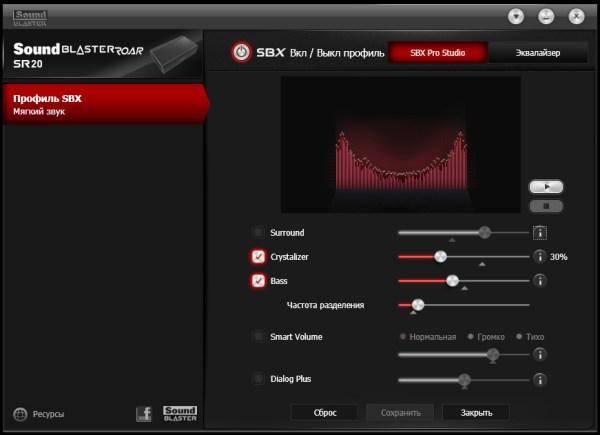Image resolution: width=600 pixels, height=435 pixels.
Task: Stop the audio demo playback
Action: [546, 206]
